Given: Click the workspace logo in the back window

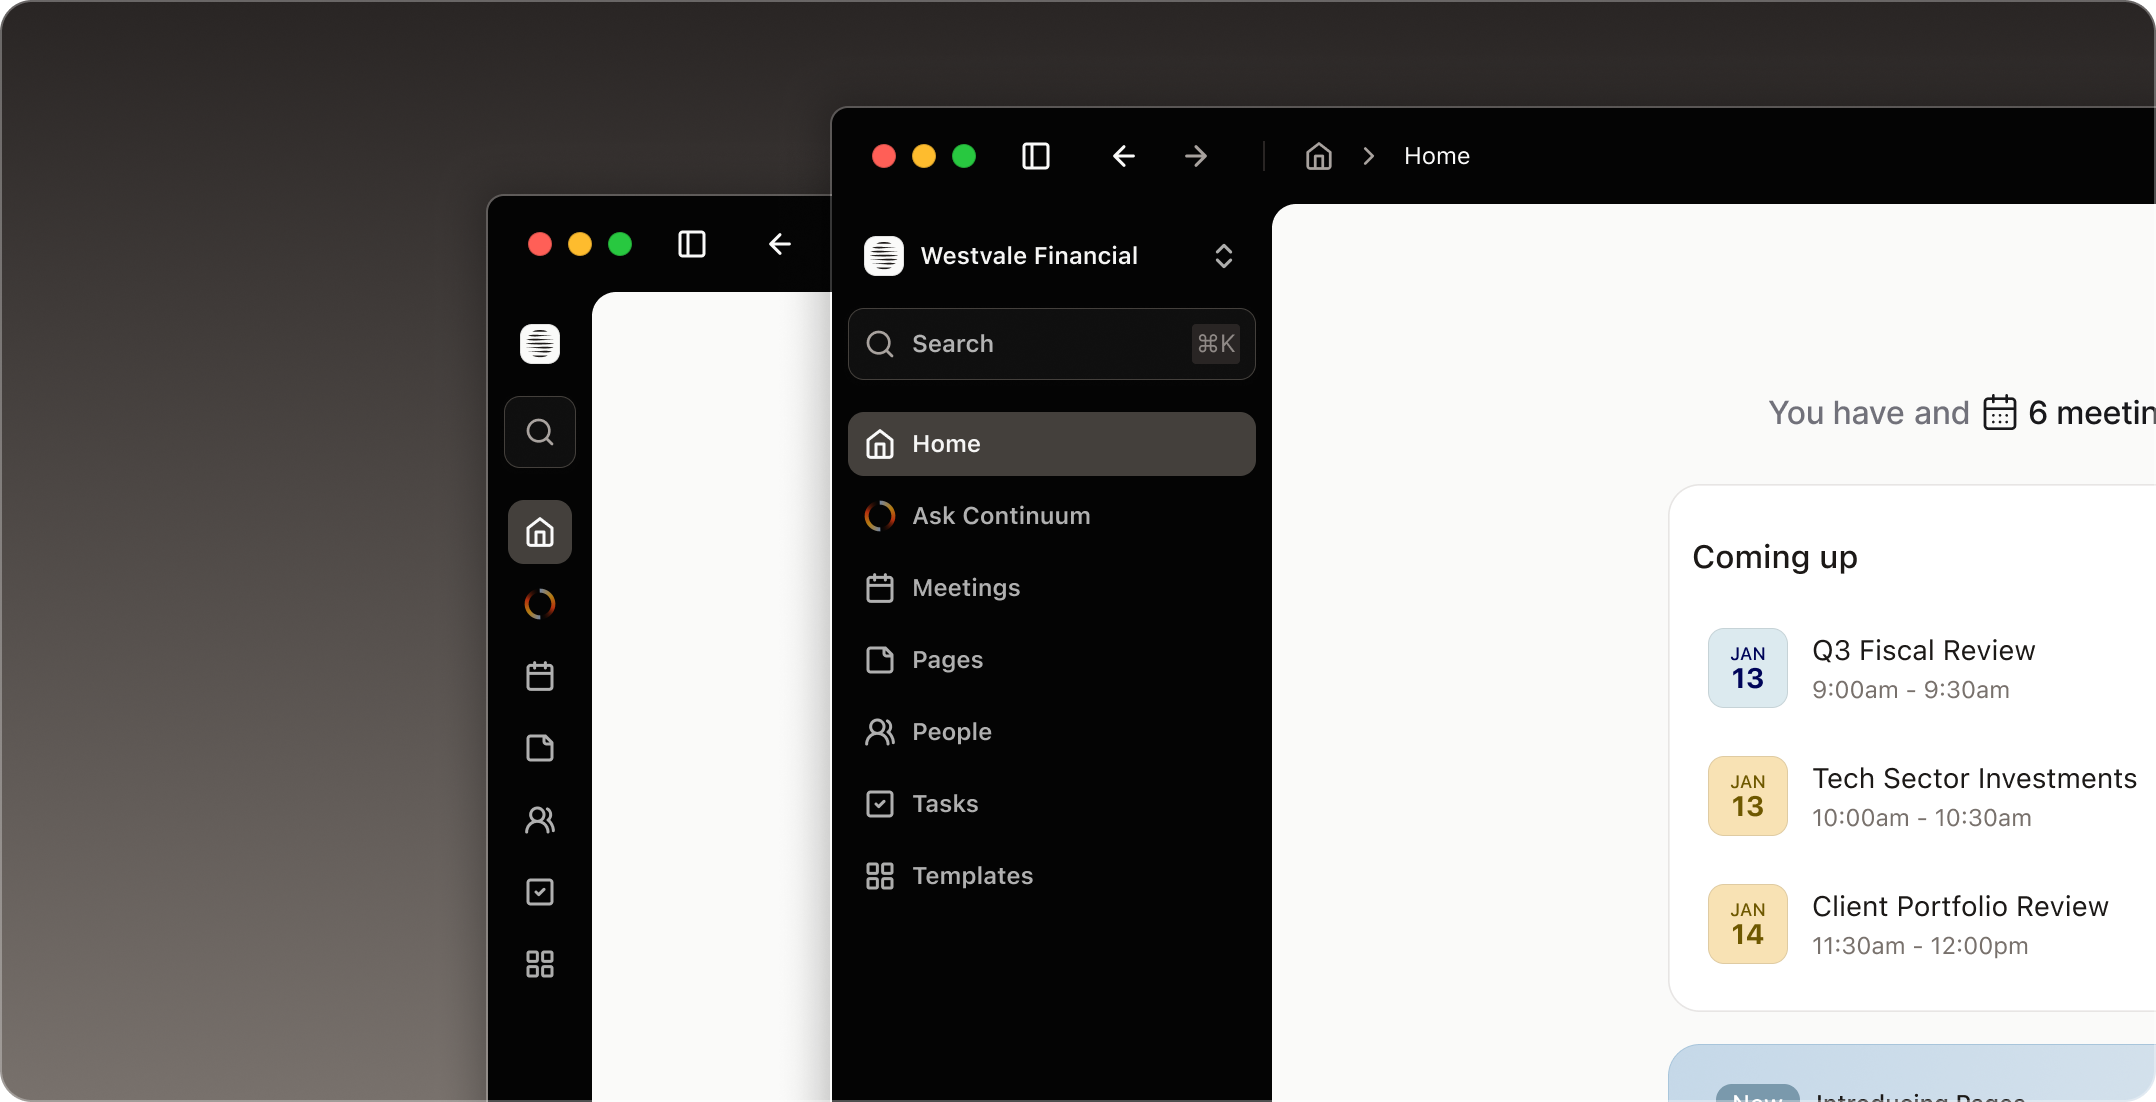Looking at the screenshot, I should (540, 344).
